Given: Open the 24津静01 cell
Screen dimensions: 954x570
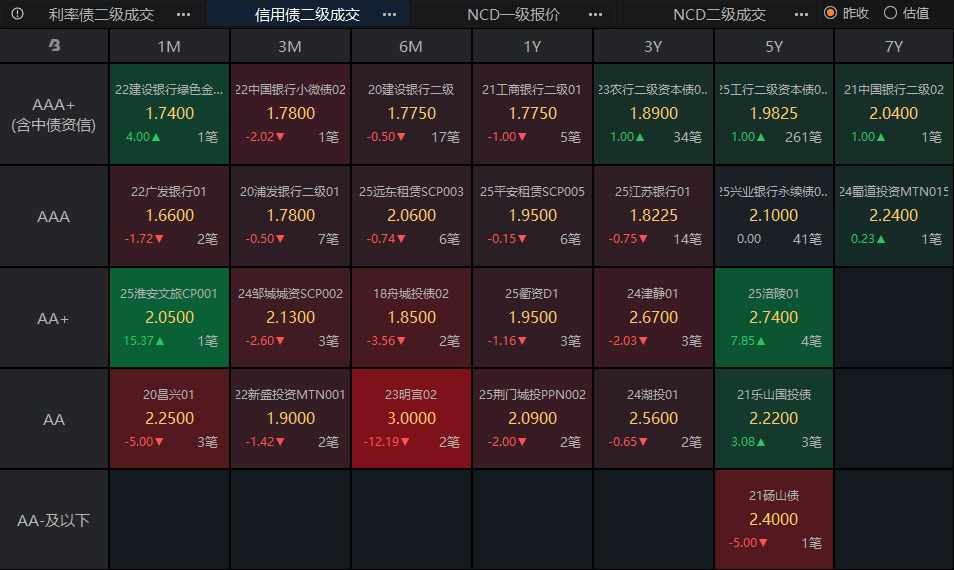Looking at the screenshot, I should pyautogui.click(x=653, y=318).
